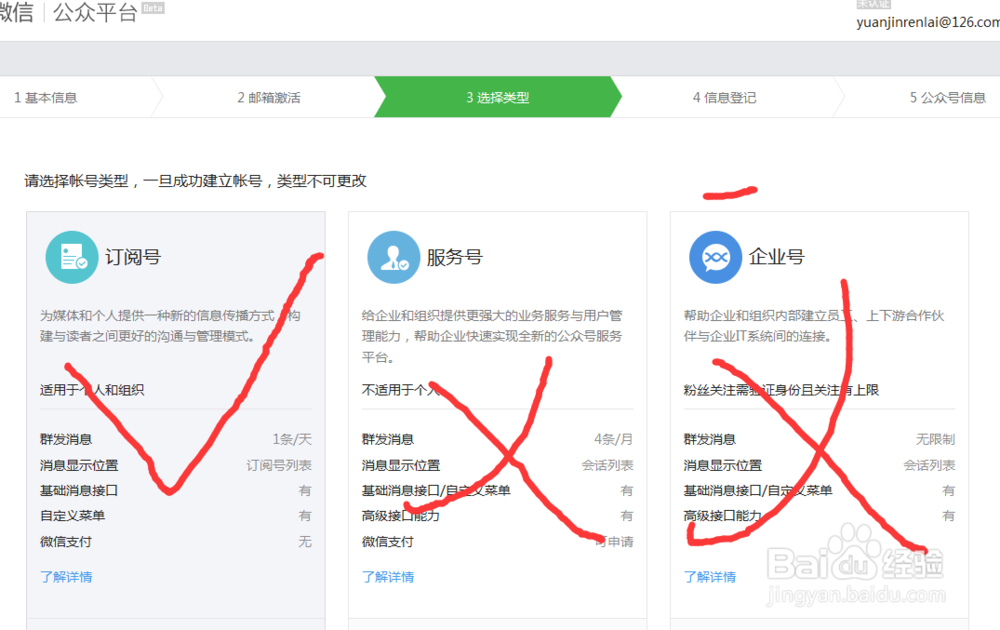This screenshot has height=630, width=1000.
Task: Click 4条/月 value in 服务号 card
Action: click(614, 439)
